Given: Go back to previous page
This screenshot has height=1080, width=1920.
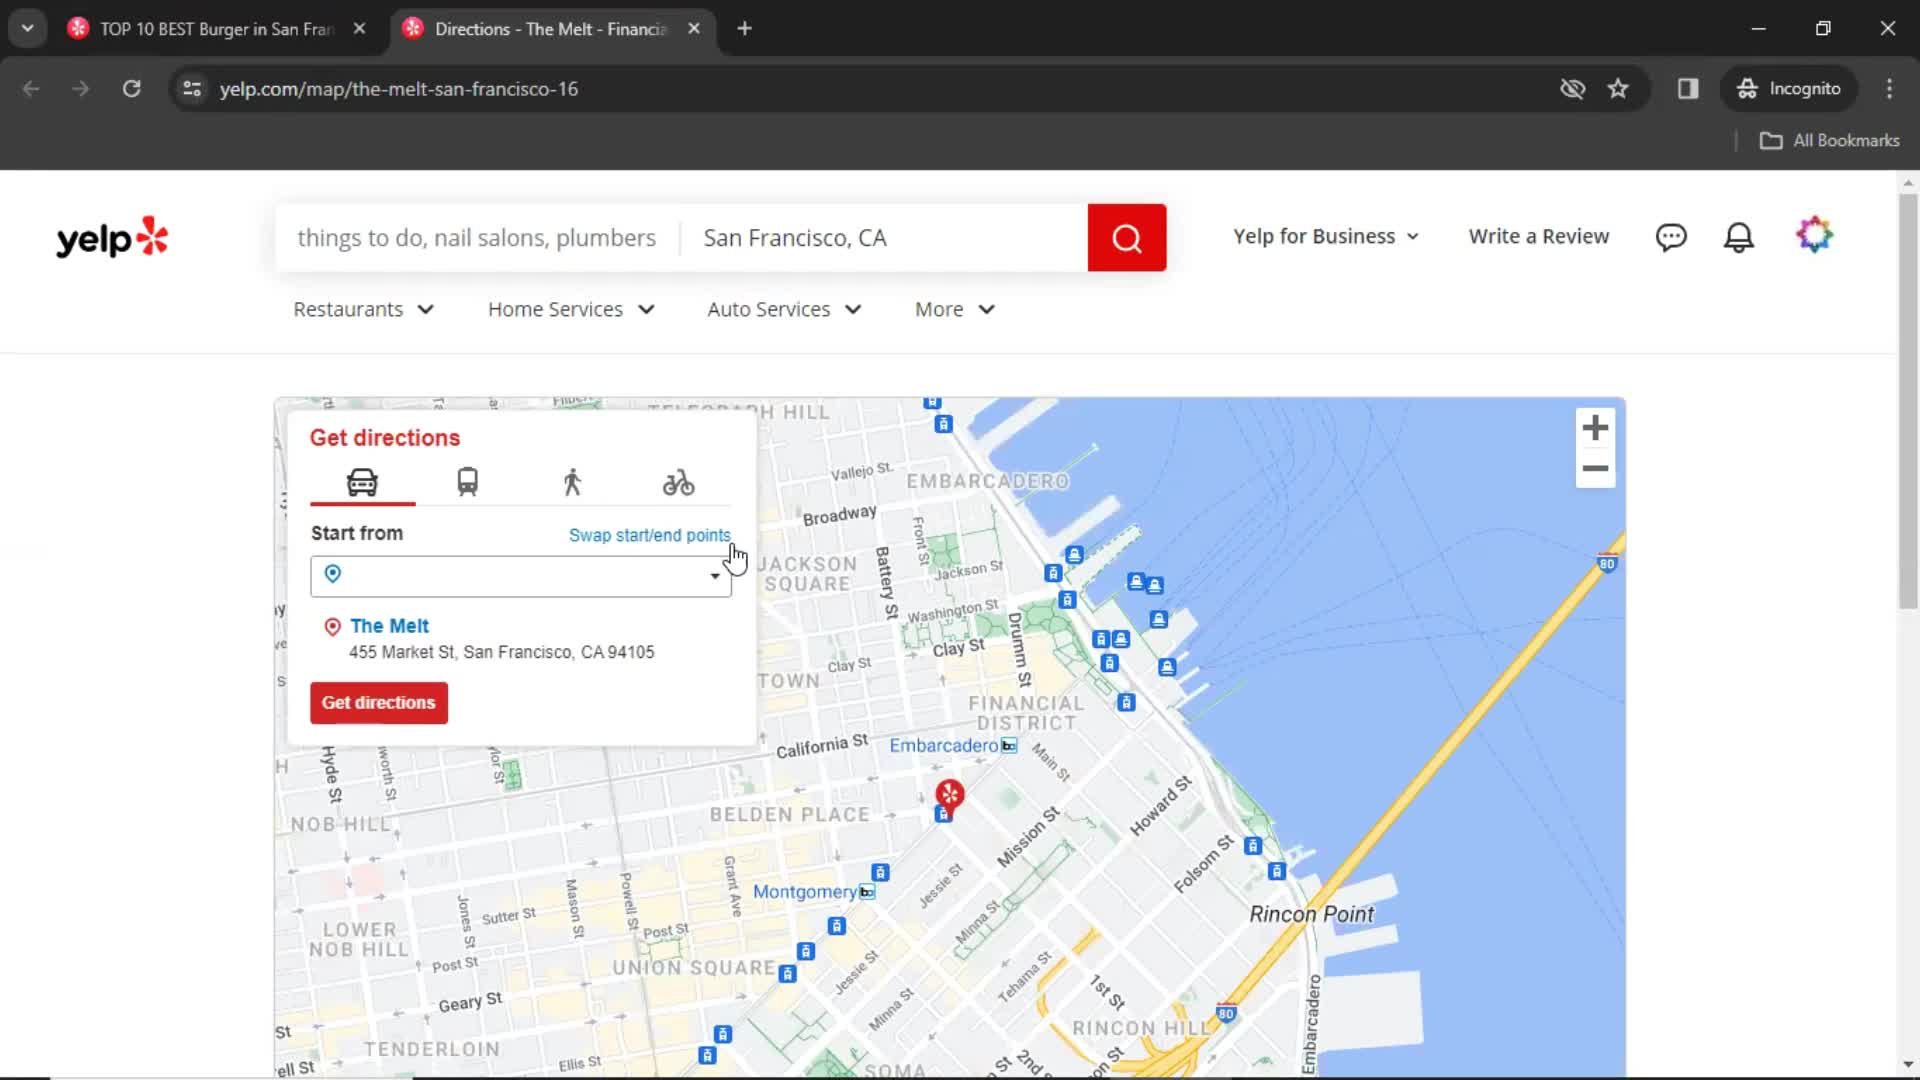Looking at the screenshot, I should point(31,89).
